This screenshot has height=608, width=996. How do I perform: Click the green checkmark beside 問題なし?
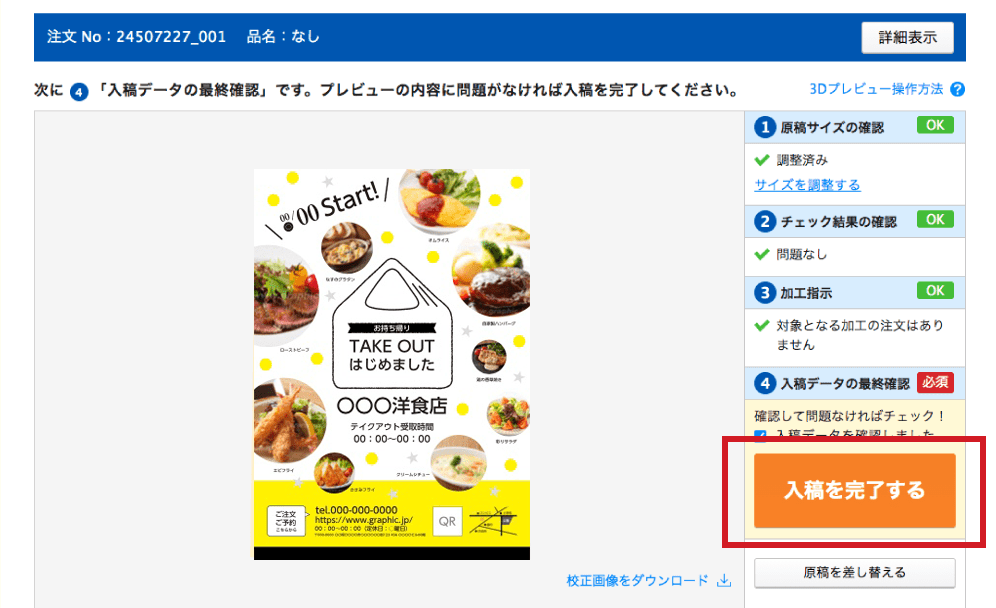[x=762, y=254]
